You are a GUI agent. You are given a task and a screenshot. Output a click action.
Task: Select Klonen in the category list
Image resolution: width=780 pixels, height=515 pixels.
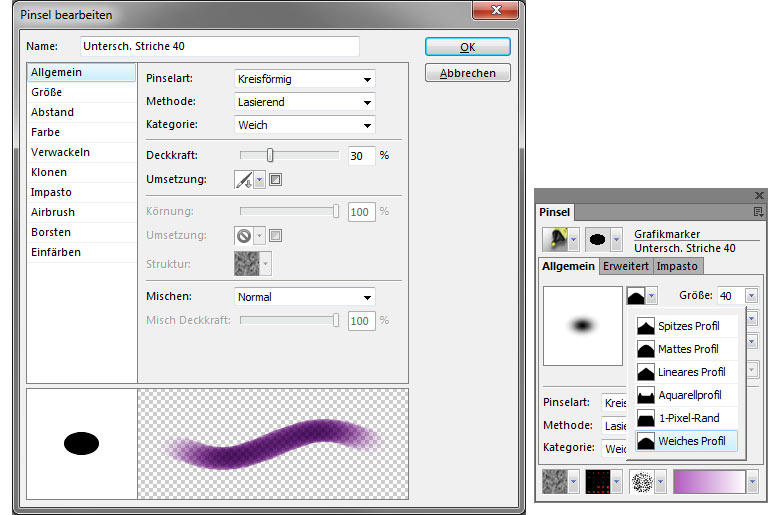click(81, 172)
